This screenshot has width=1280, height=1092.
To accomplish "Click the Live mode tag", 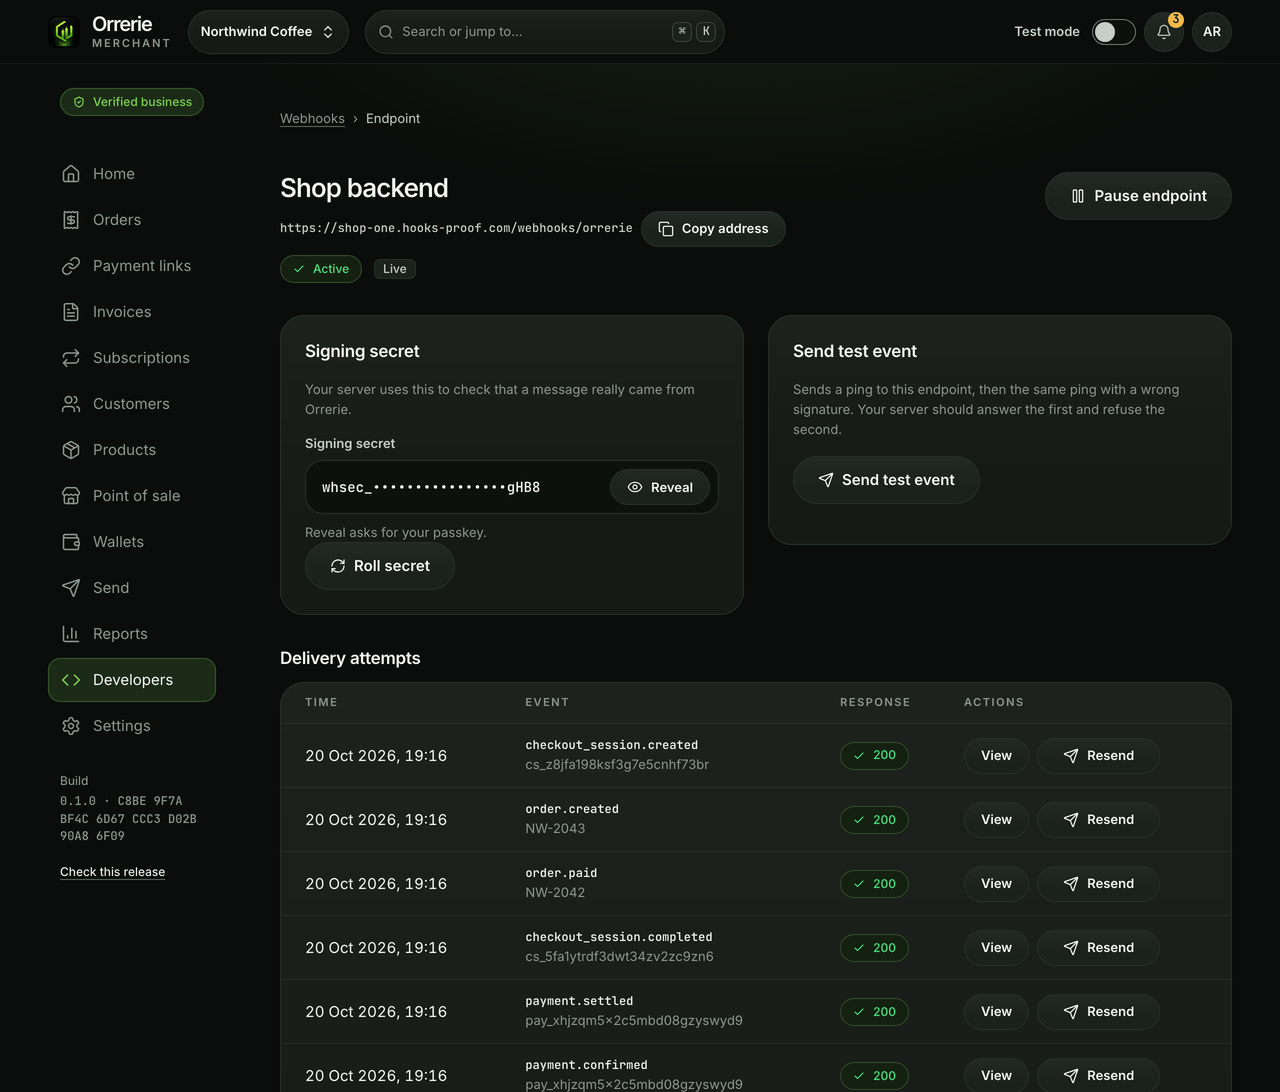I will (x=395, y=269).
